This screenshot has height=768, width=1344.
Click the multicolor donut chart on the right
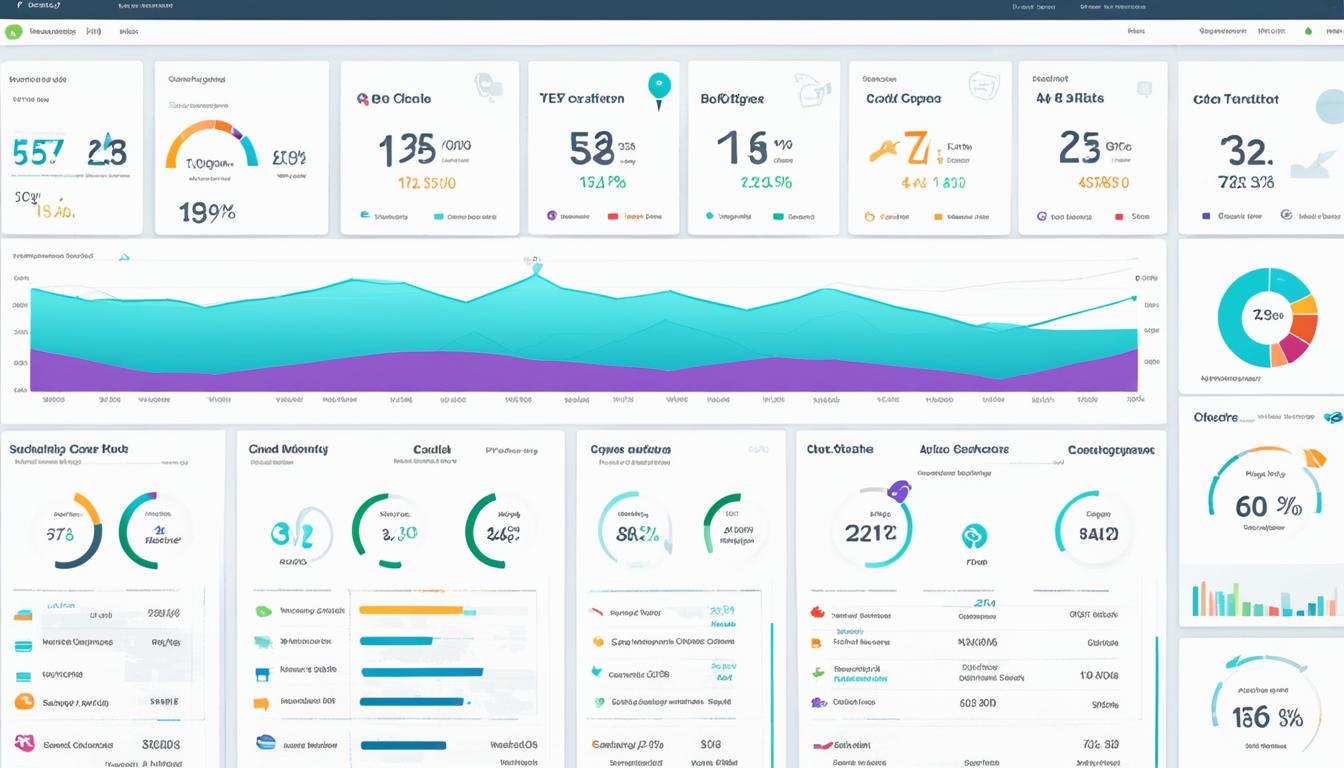[1268, 317]
